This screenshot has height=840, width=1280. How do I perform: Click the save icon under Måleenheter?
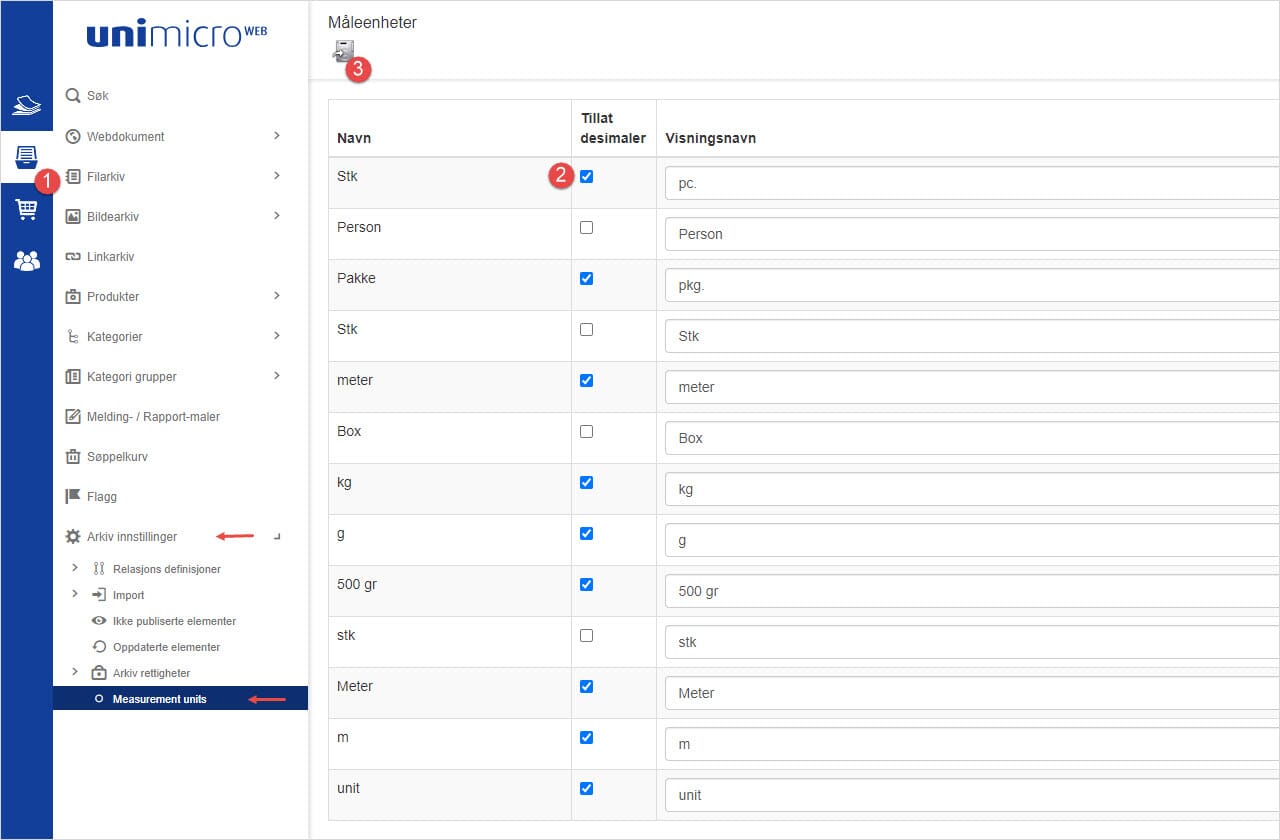[344, 52]
